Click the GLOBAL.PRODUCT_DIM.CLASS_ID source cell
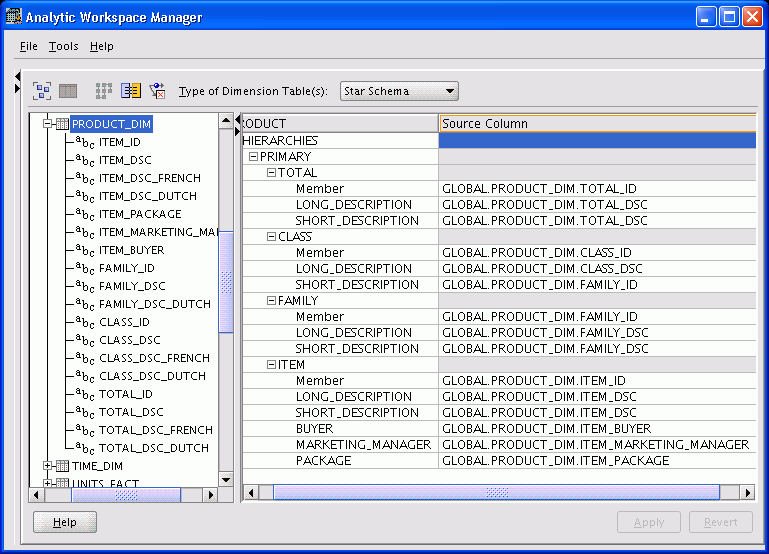Viewport: 769px width, 554px height. [x=597, y=252]
